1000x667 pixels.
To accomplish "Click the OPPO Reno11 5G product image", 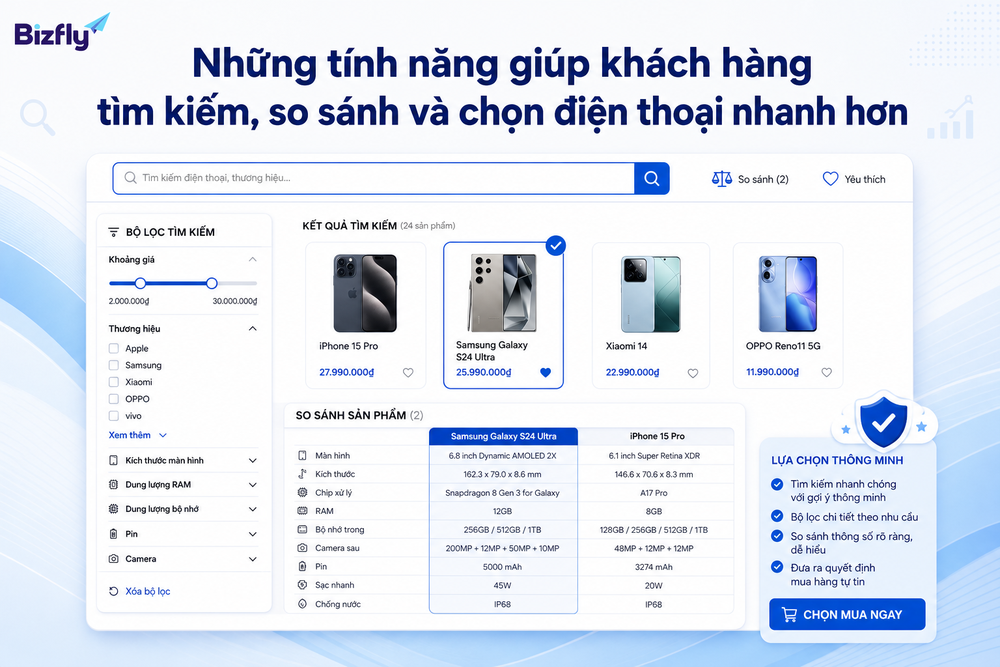I will (788, 293).
